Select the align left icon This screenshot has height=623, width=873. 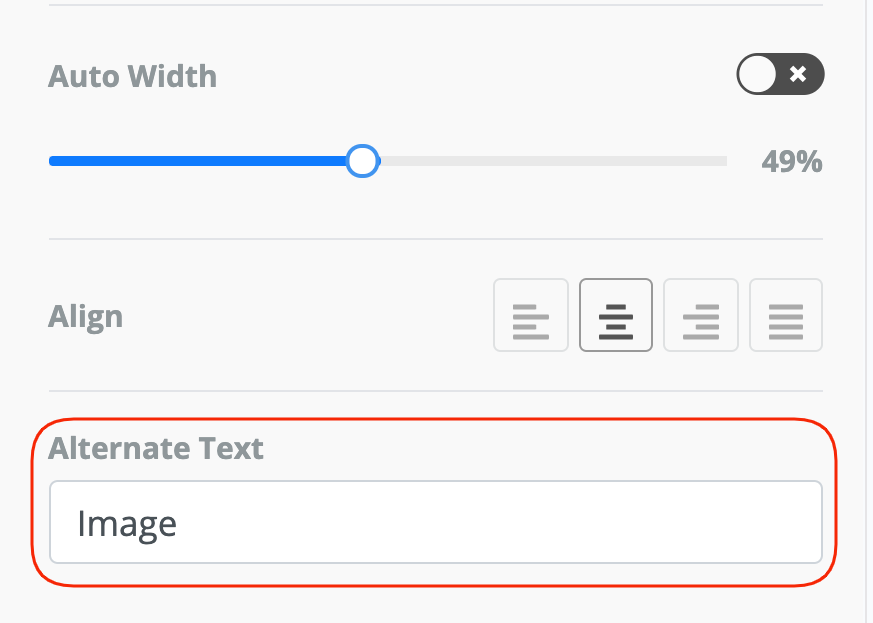pos(531,315)
